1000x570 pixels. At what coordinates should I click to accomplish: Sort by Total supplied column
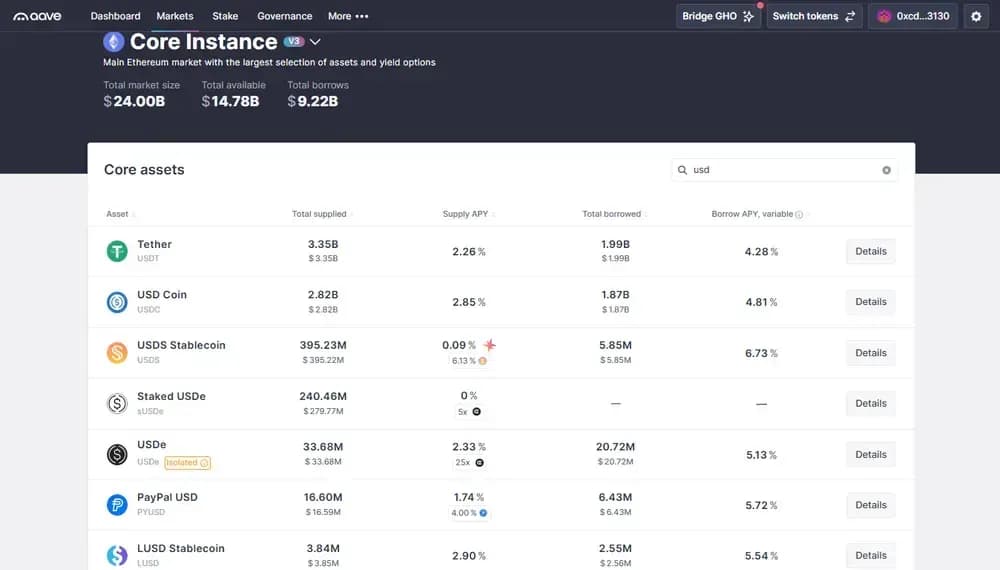click(x=322, y=214)
